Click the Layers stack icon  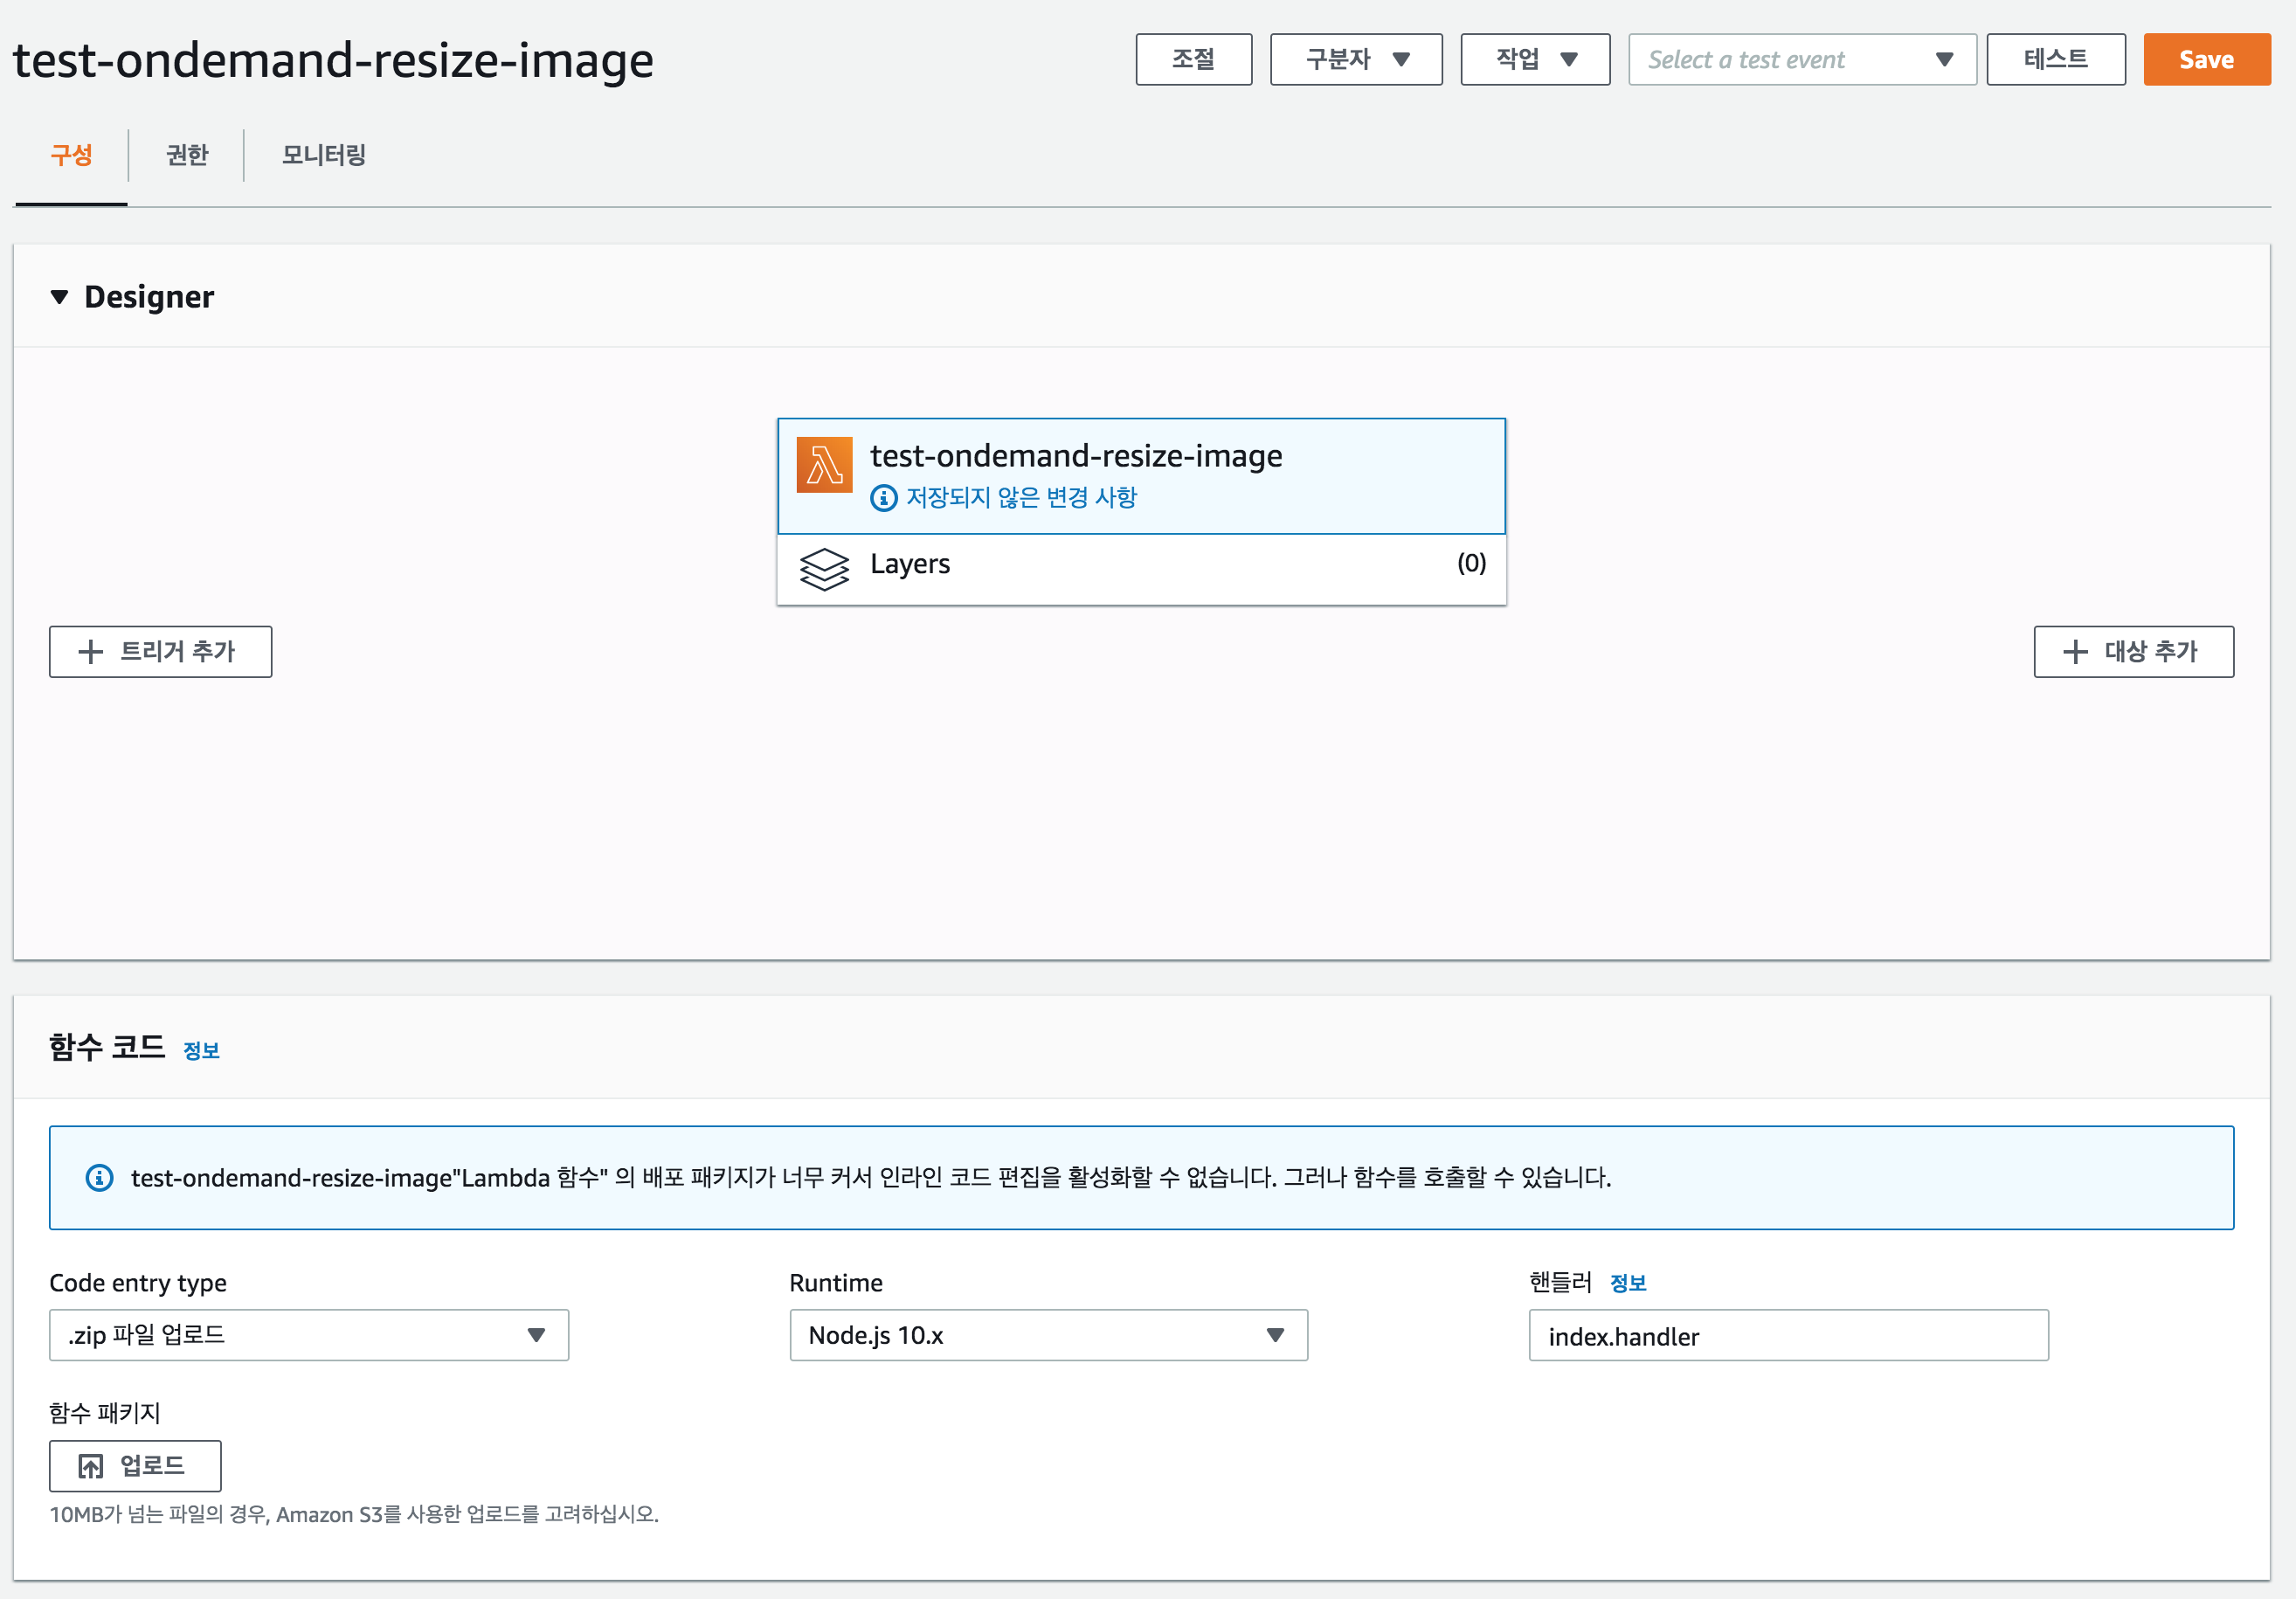[824, 569]
